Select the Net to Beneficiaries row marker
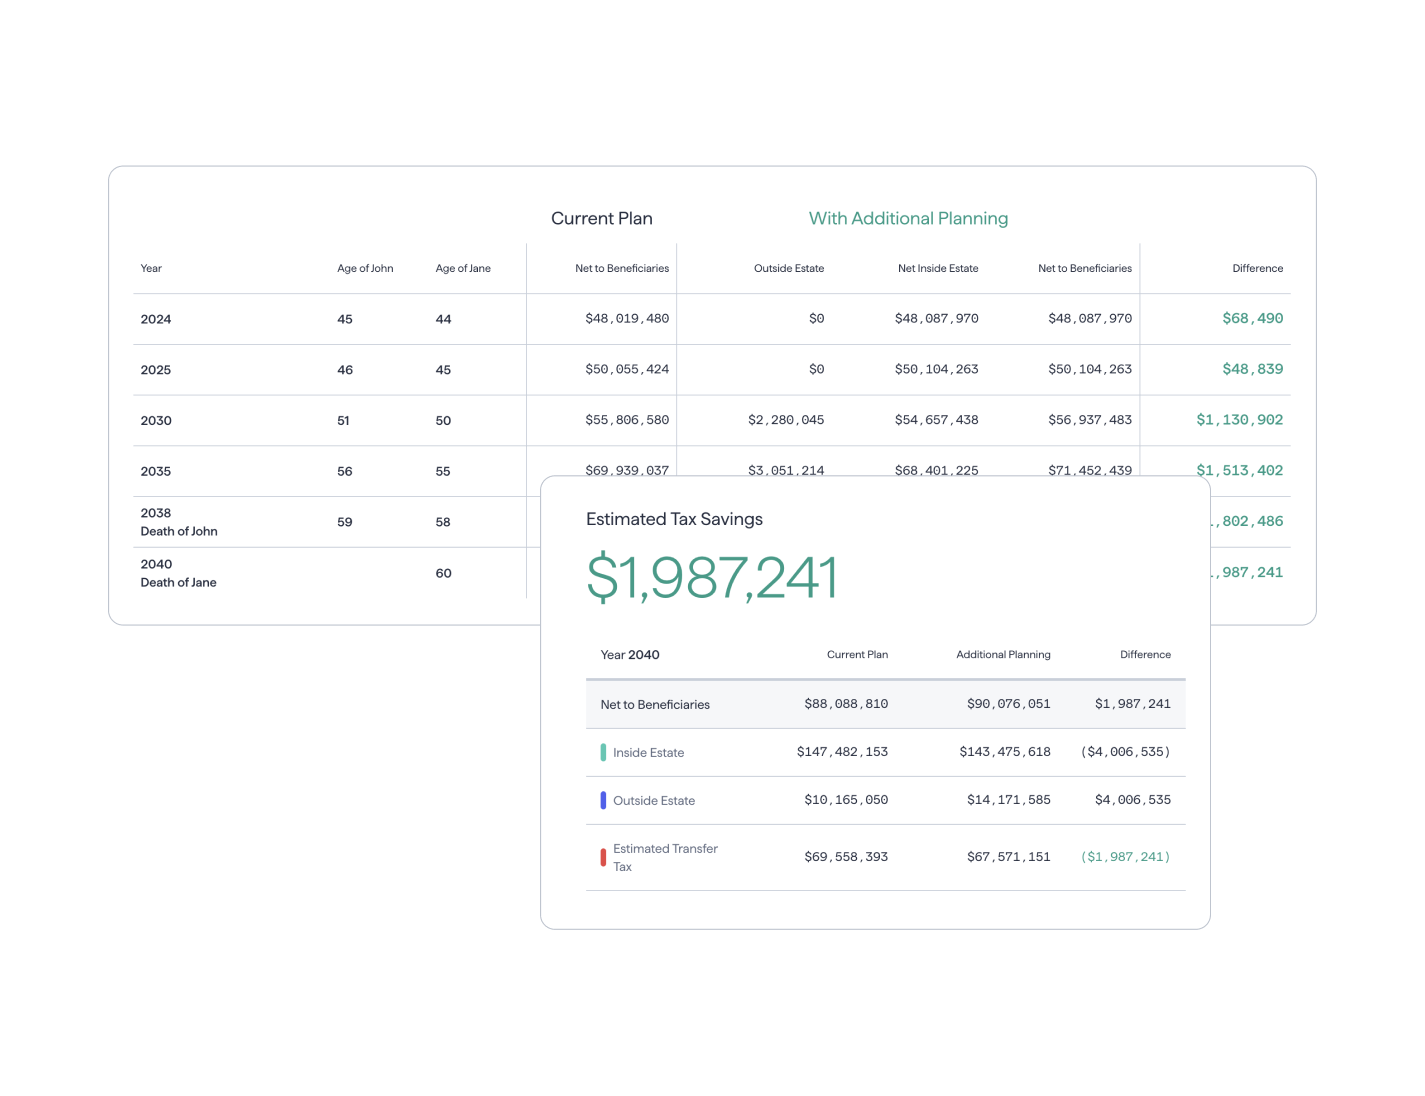The height and width of the screenshot is (1096, 1425). tap(654, 704)
